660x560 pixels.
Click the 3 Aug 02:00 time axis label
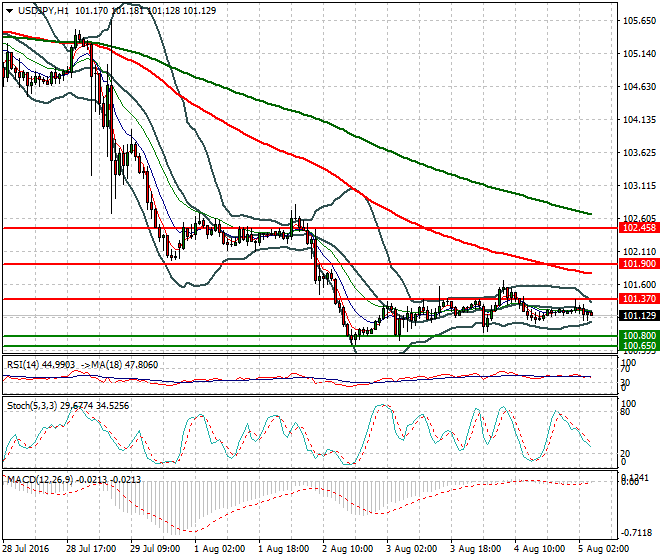411,549
